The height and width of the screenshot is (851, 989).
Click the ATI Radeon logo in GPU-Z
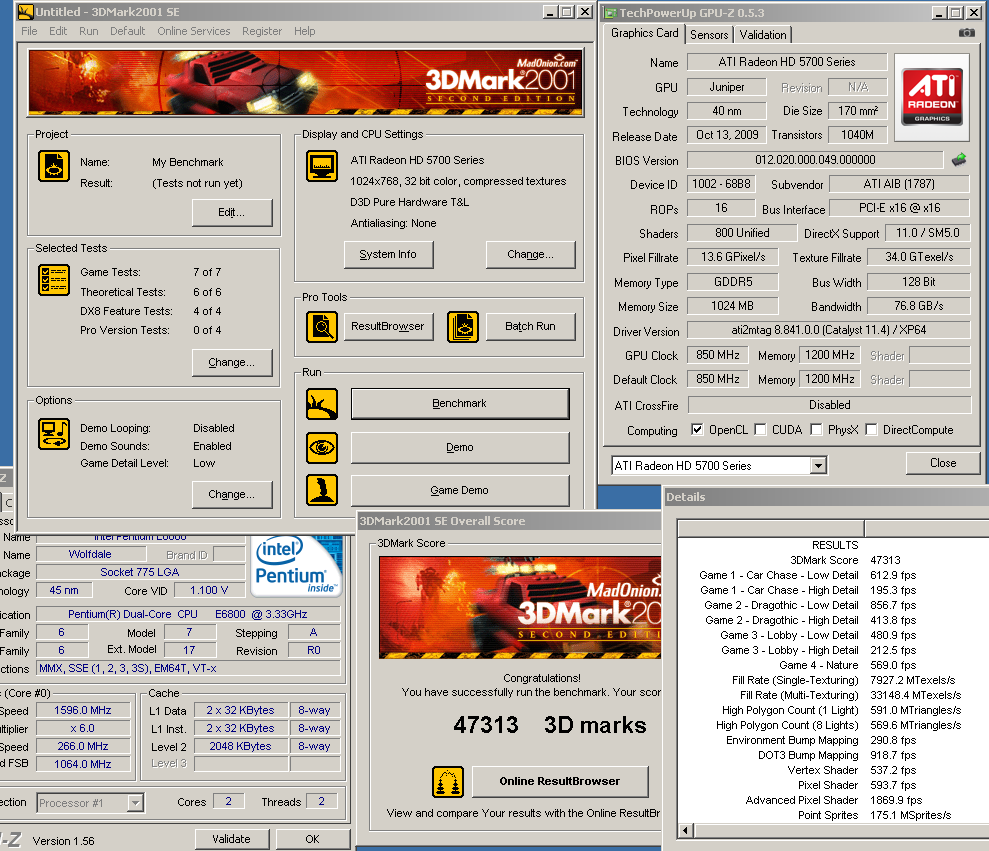932,97
